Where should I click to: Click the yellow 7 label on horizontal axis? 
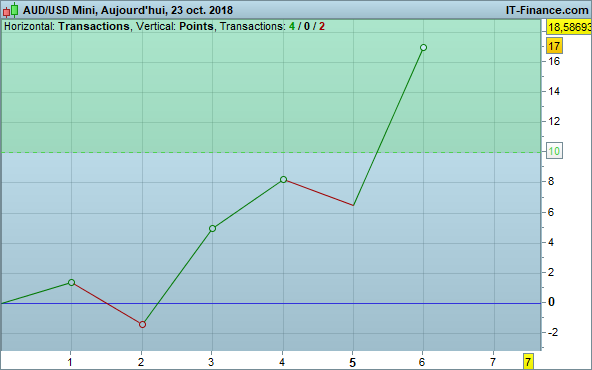click(528, 362)
